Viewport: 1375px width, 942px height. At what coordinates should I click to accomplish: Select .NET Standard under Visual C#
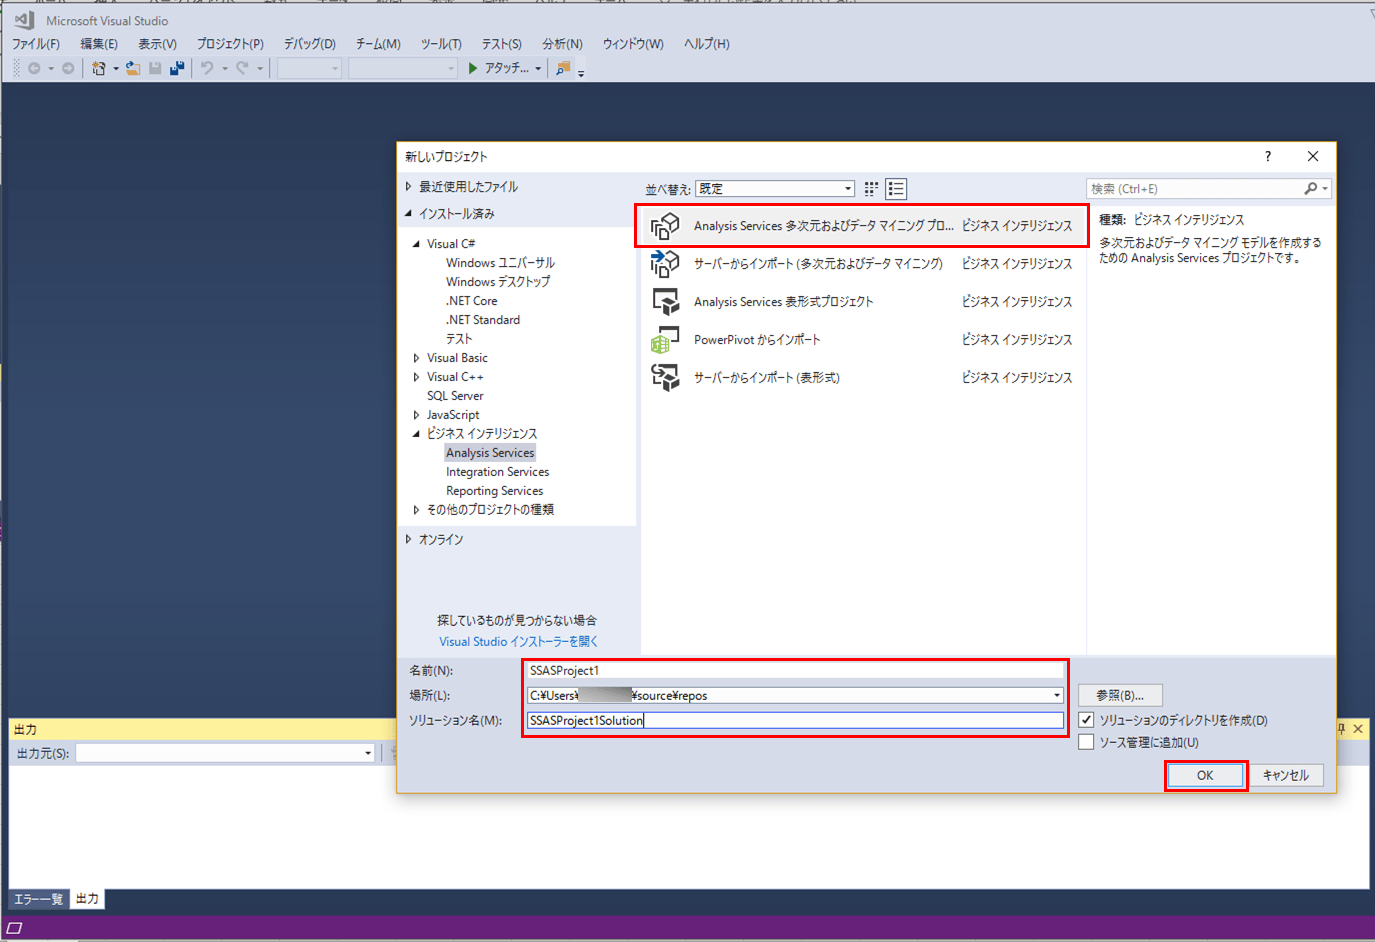(x=483, y=320)
